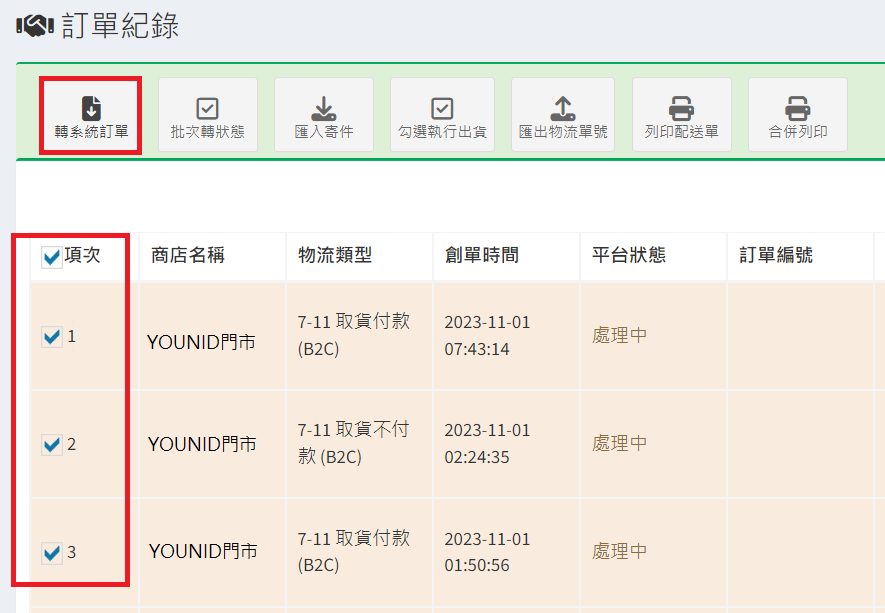The height and width of the screenshot is (613, 885).
Task: Click the 處理中 status in row 1
Action: 620,336
